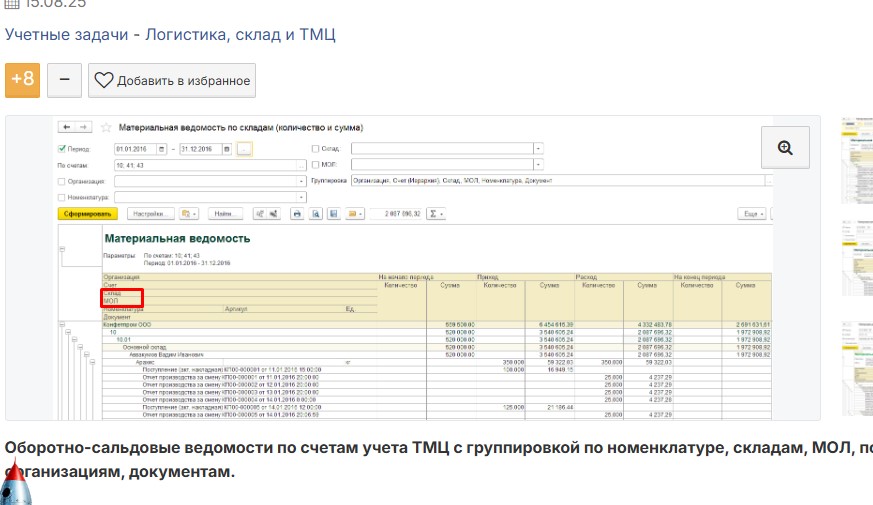The image size is (873, 505).
Task: Click the Расход column header
Action: coord(586,277)
